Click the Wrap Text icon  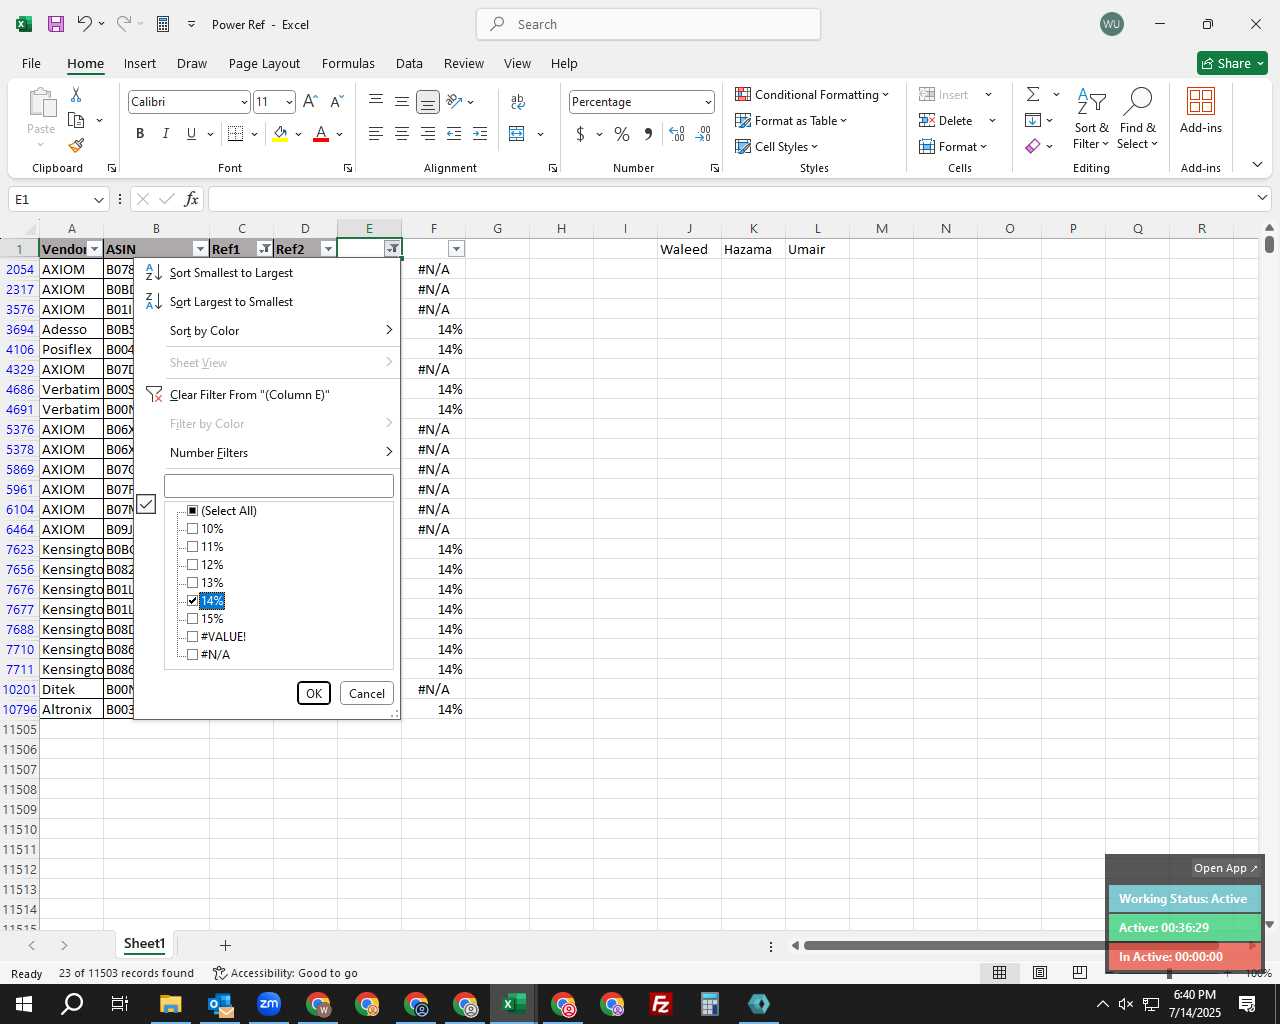(x=518, y=101)
